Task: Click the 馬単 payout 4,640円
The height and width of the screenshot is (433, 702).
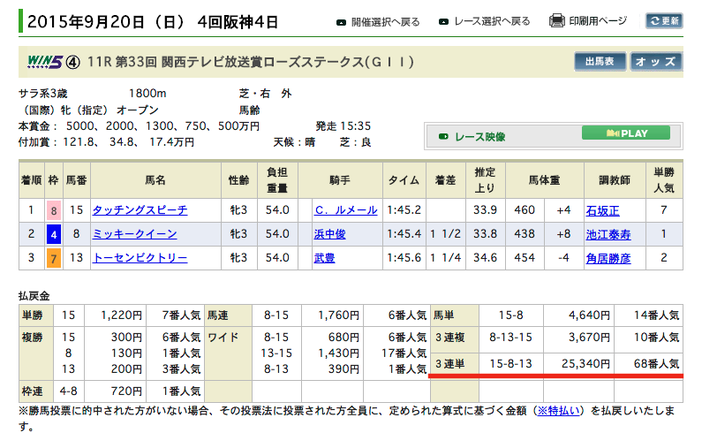Action: (x=589, y=315)
